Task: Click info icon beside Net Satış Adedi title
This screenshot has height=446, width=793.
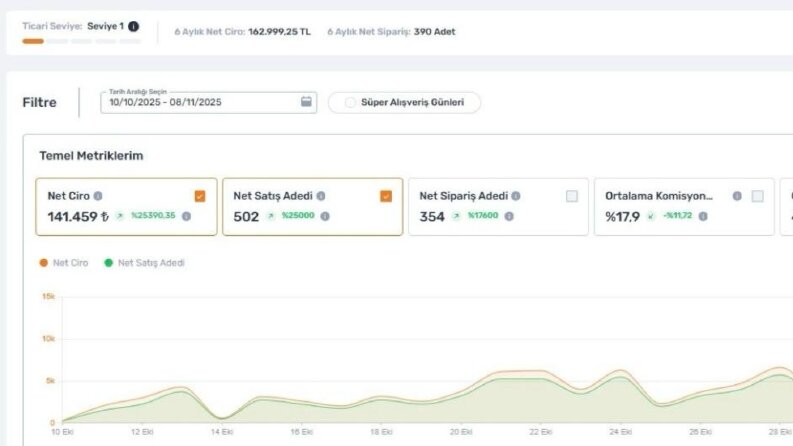Action: pos(321,196)
